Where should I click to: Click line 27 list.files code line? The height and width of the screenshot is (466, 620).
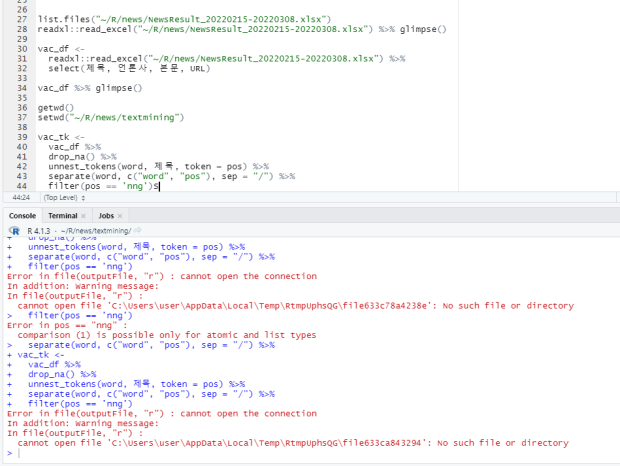point(184,19)
